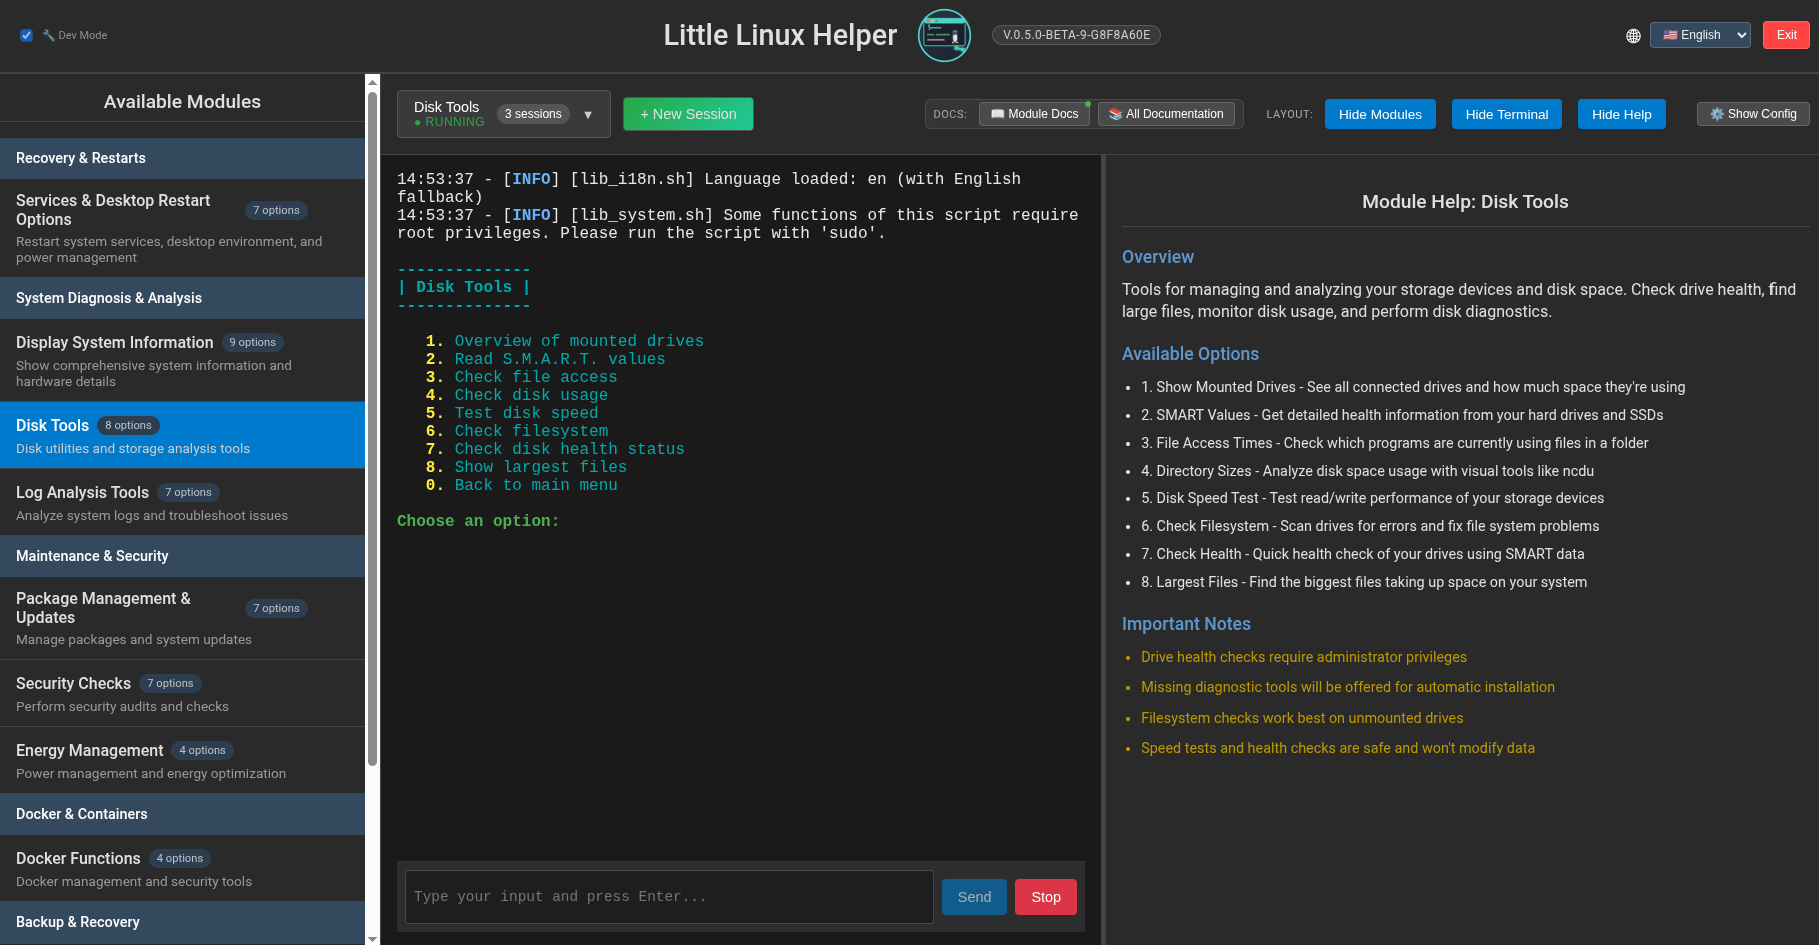Viewport: 1819px width, 945px height.
Task: Collapse Backup & Recovery category
Action: (182, 922)
